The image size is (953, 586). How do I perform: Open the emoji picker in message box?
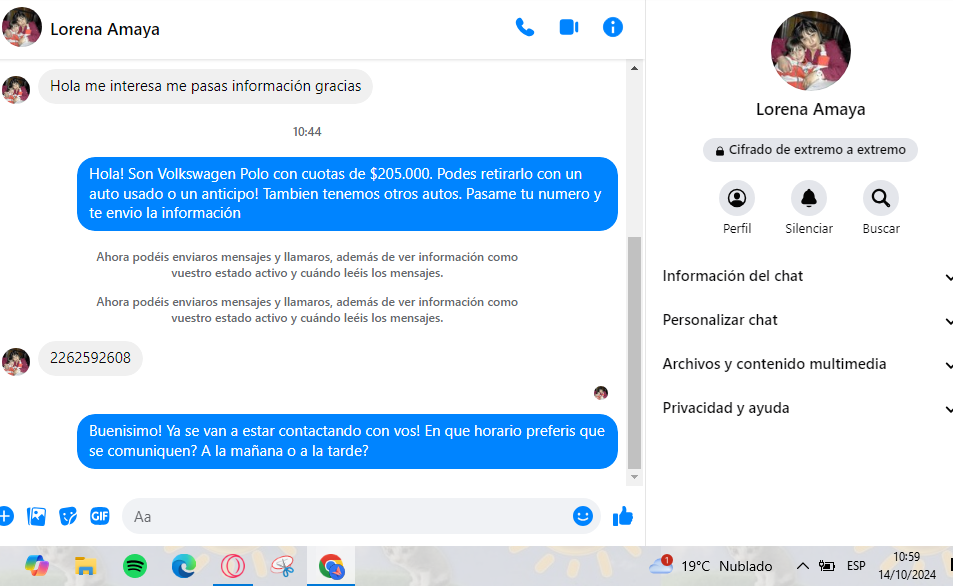pyautogui.click(x=583, y=516)
